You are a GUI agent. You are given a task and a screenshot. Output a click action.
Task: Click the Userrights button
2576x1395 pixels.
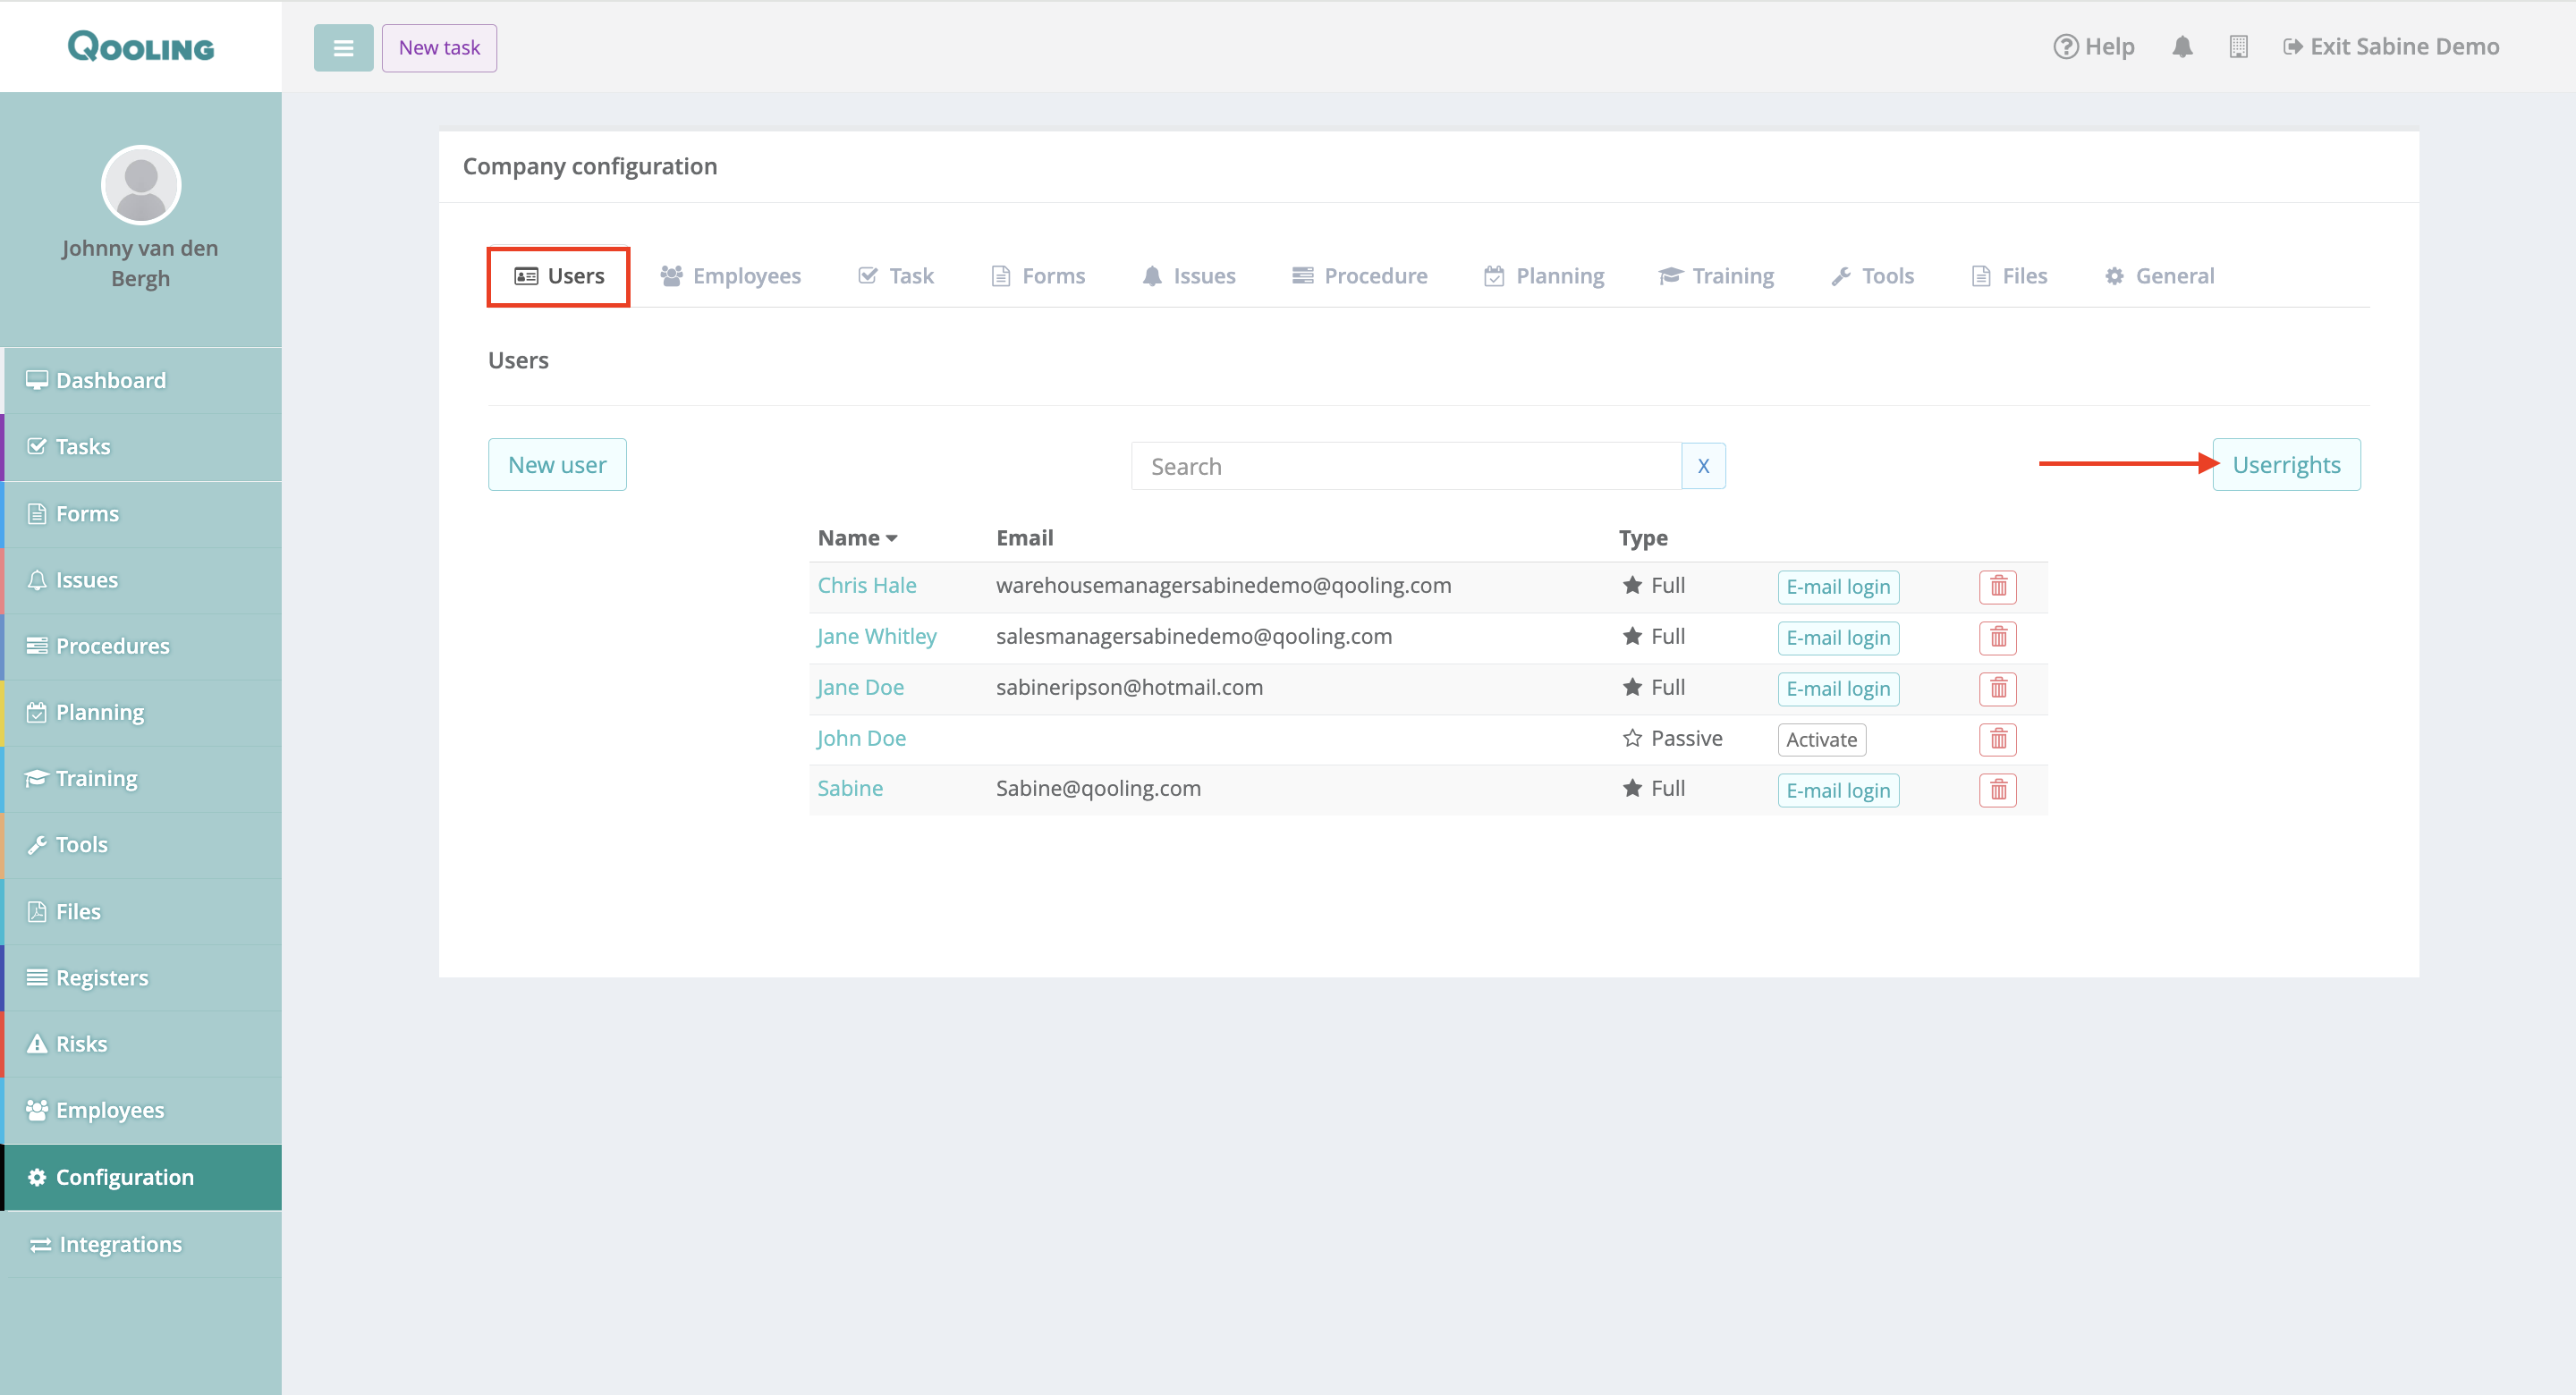point(2285,465)
